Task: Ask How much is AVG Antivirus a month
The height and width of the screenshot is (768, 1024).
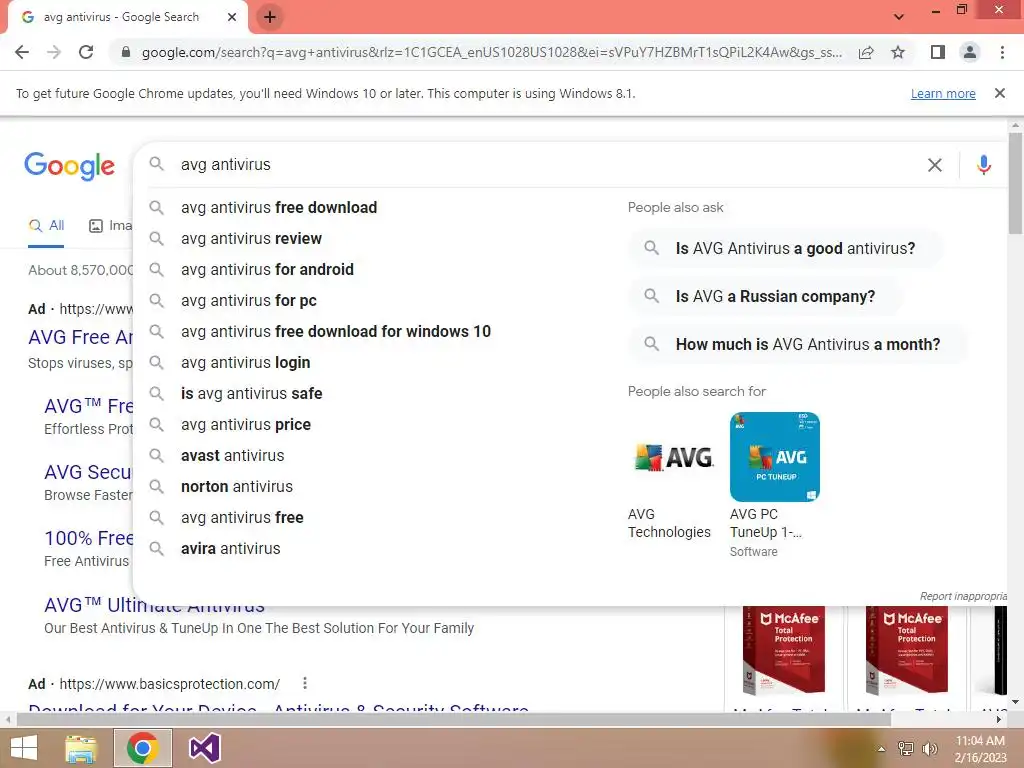Action: pos(798,344)
